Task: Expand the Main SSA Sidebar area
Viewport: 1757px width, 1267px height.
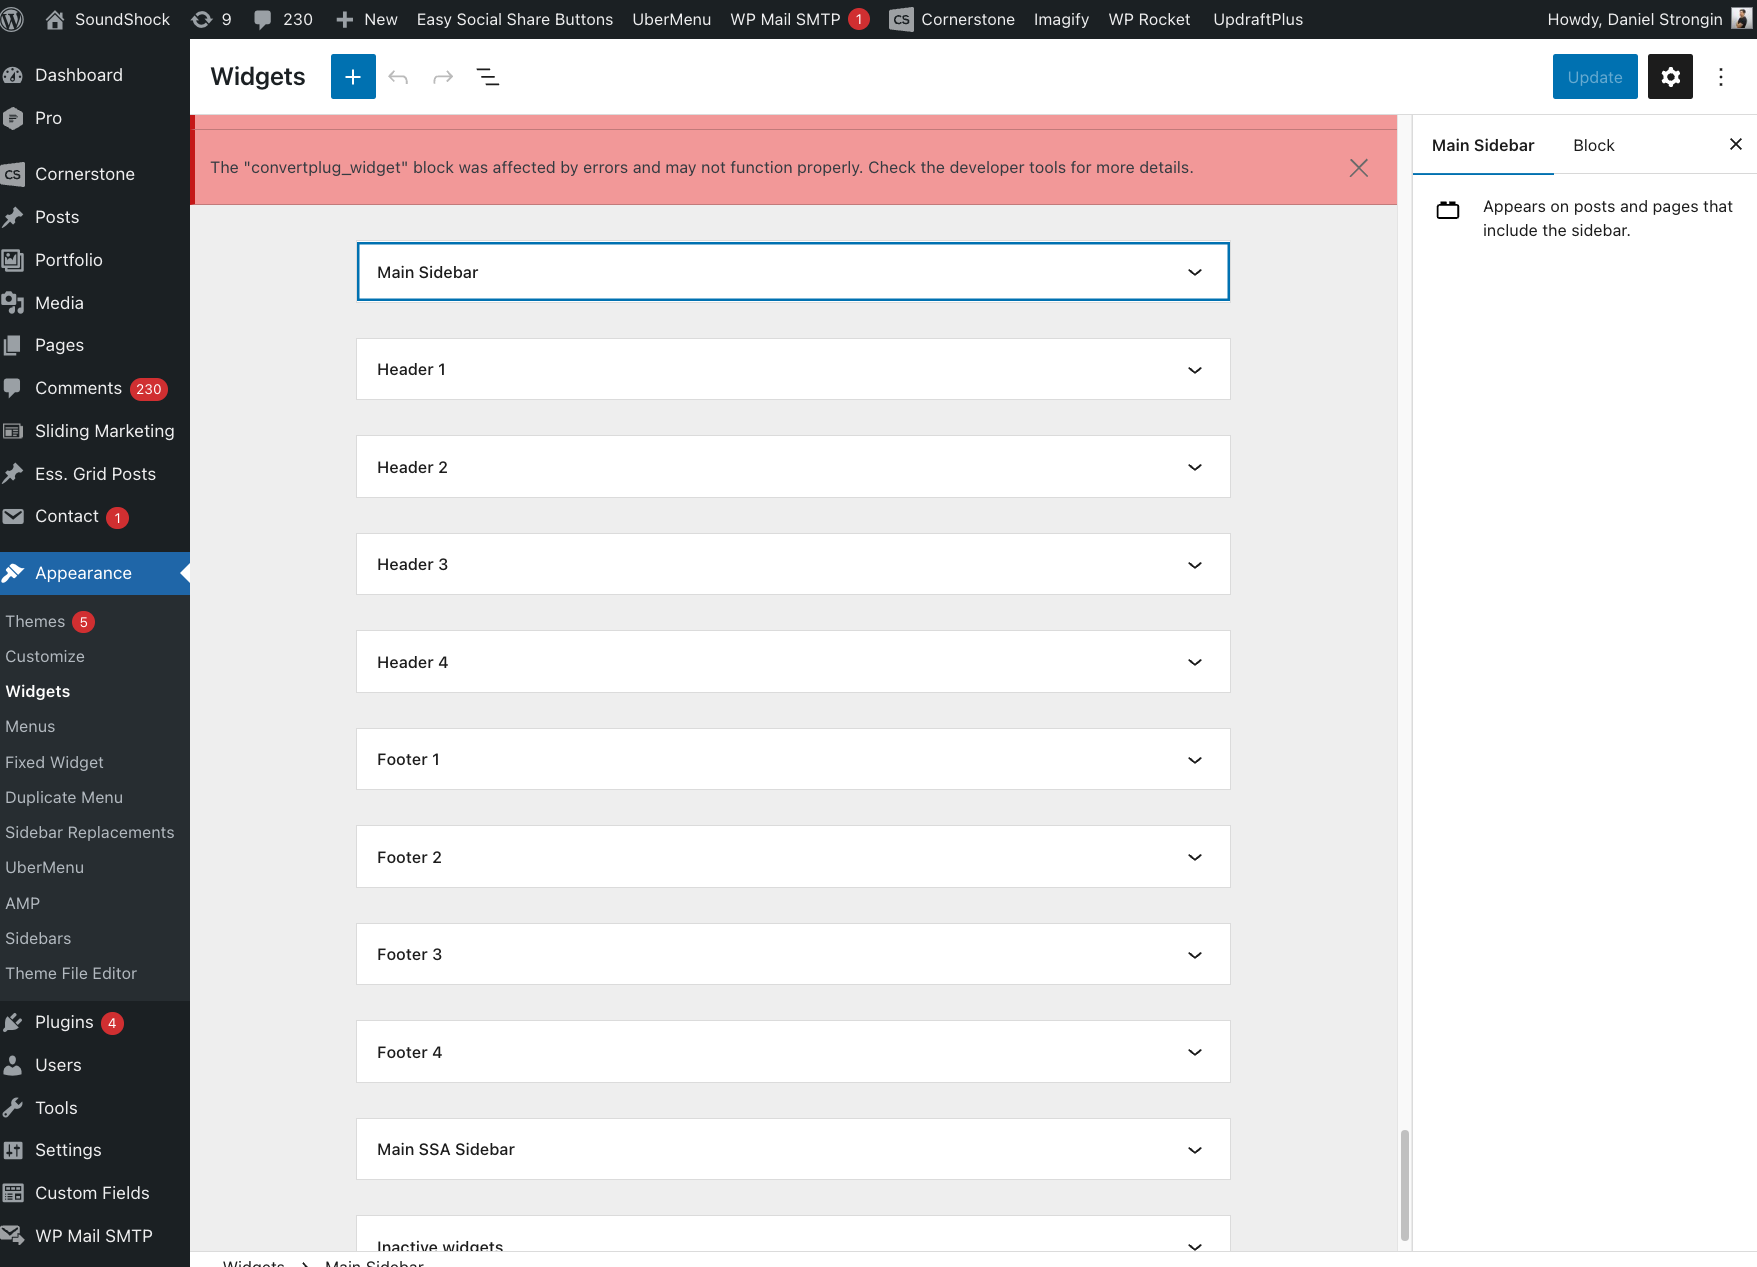Action: coord(1194,1150)
